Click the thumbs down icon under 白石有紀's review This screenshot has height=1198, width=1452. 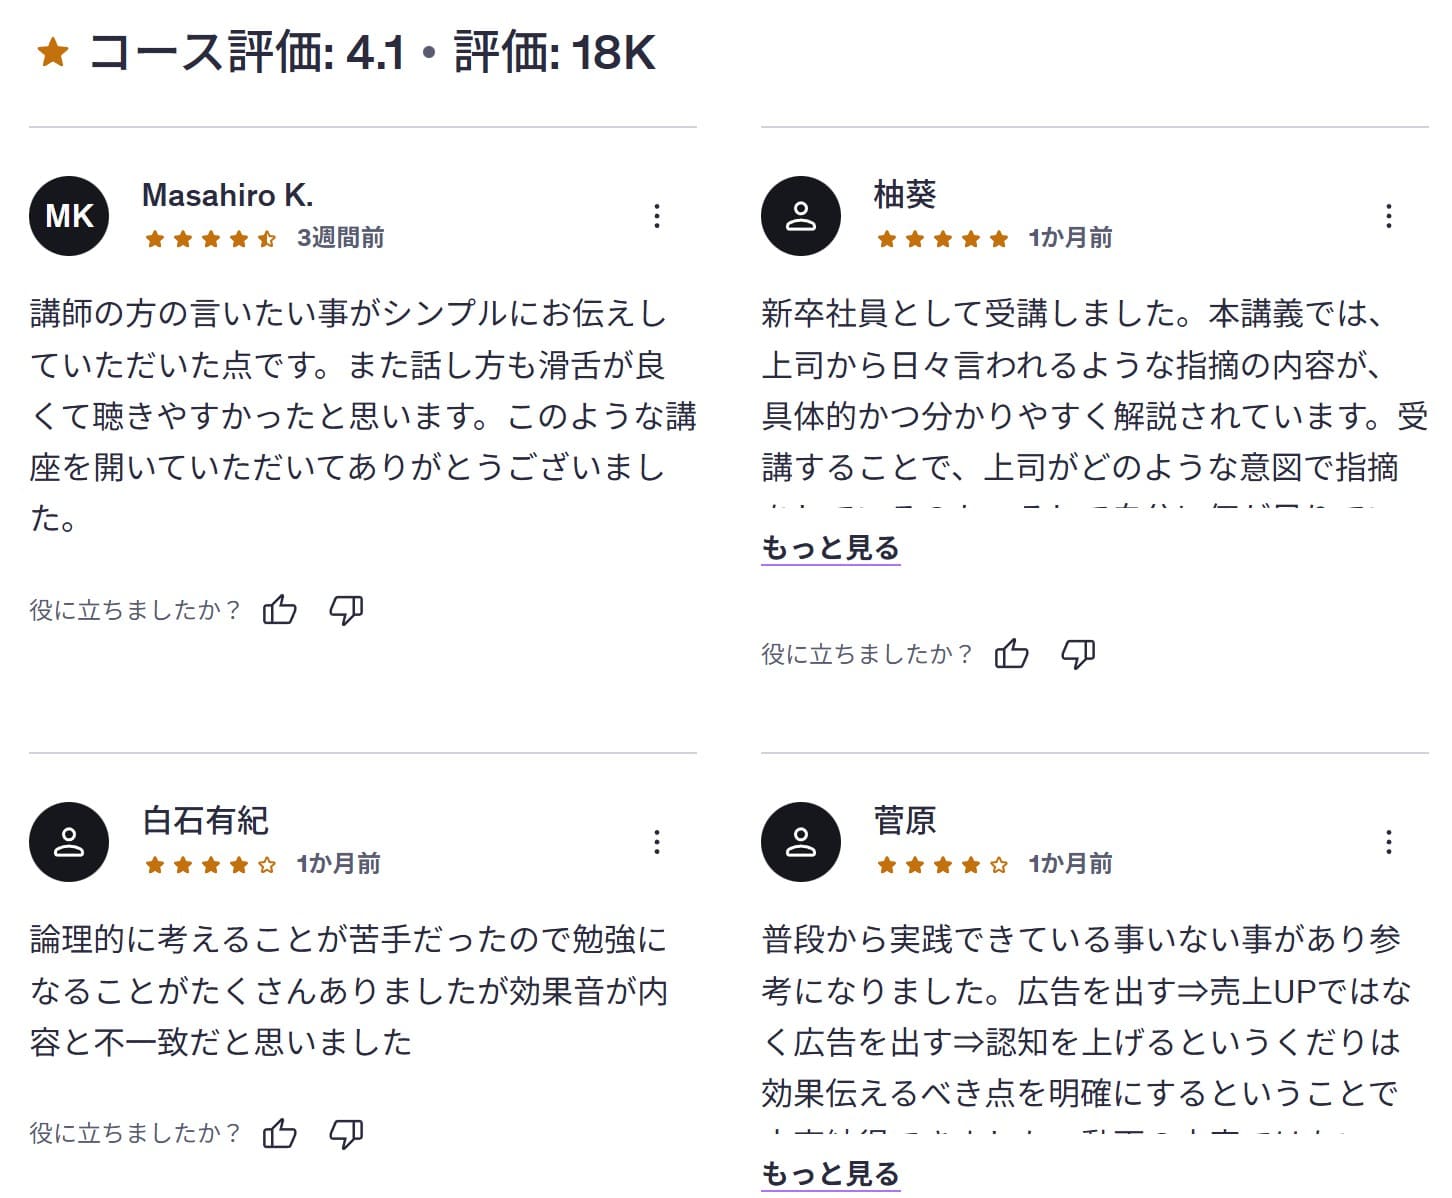(347, 1133)
